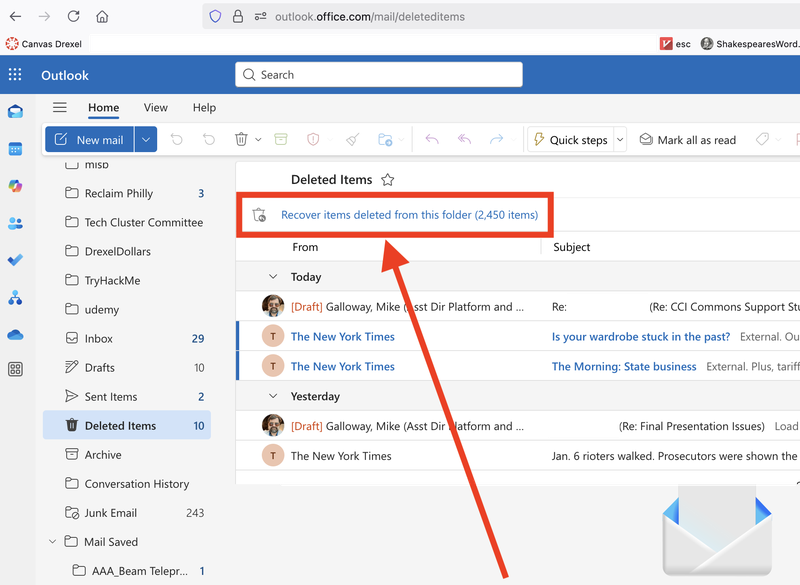Open Copilot from the left rail

(x=15, y=186)
